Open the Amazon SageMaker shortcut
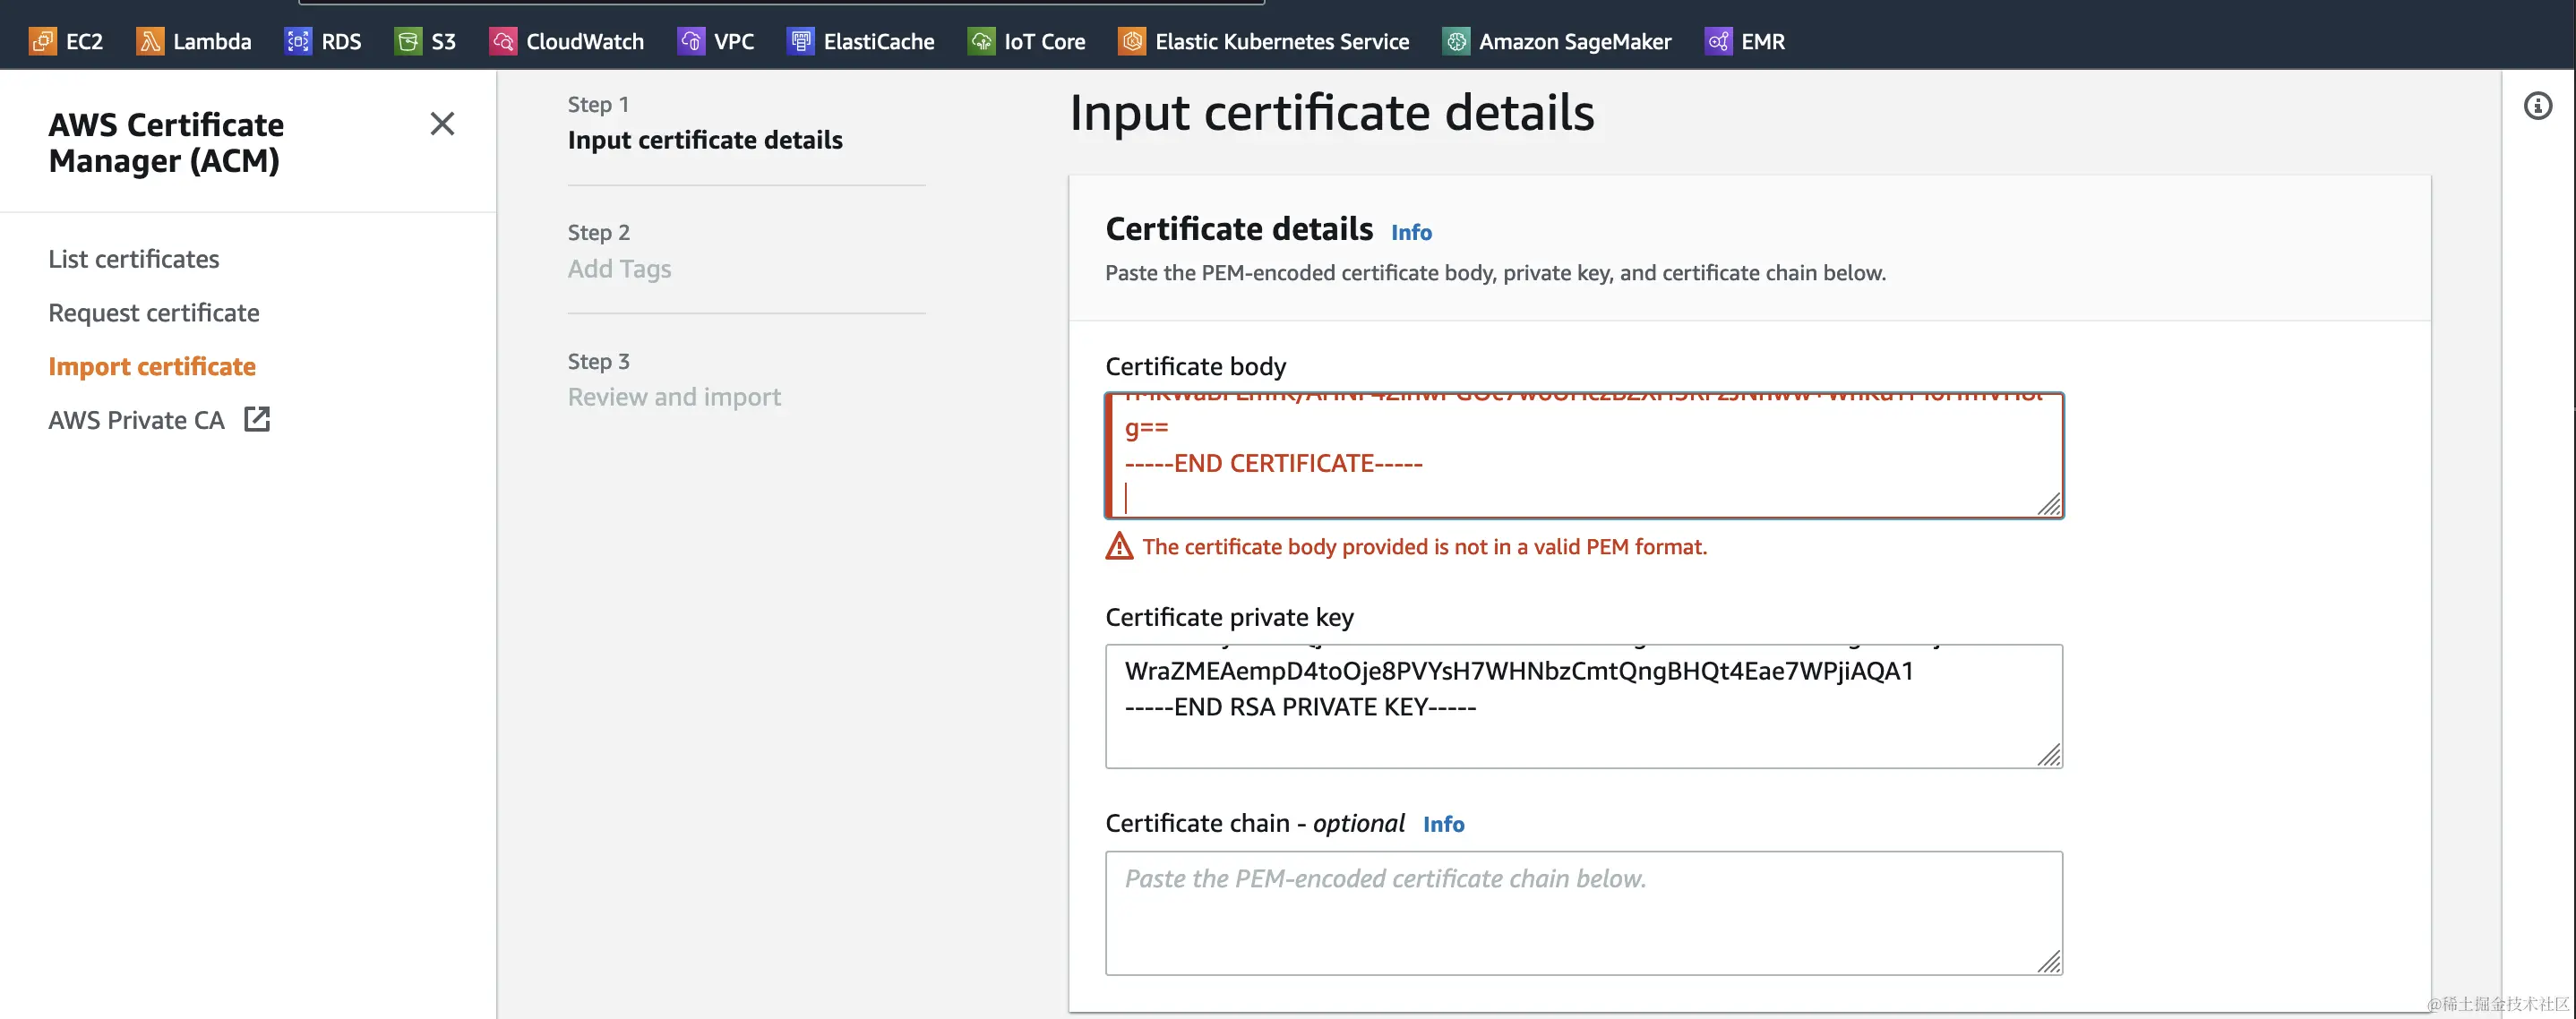Screen dimensions: 2576x1019 coord(1456,41)
